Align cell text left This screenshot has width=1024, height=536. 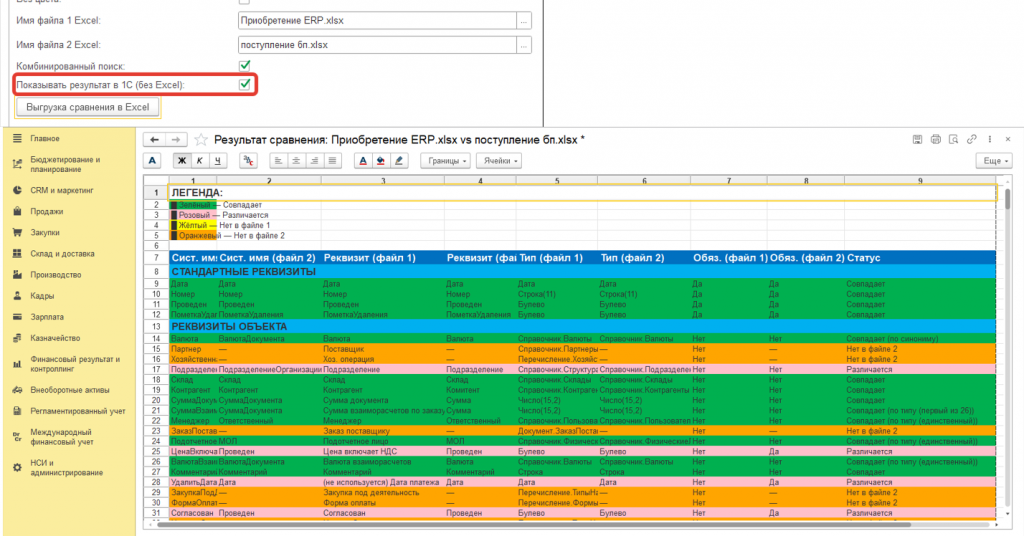click(278, 161)
